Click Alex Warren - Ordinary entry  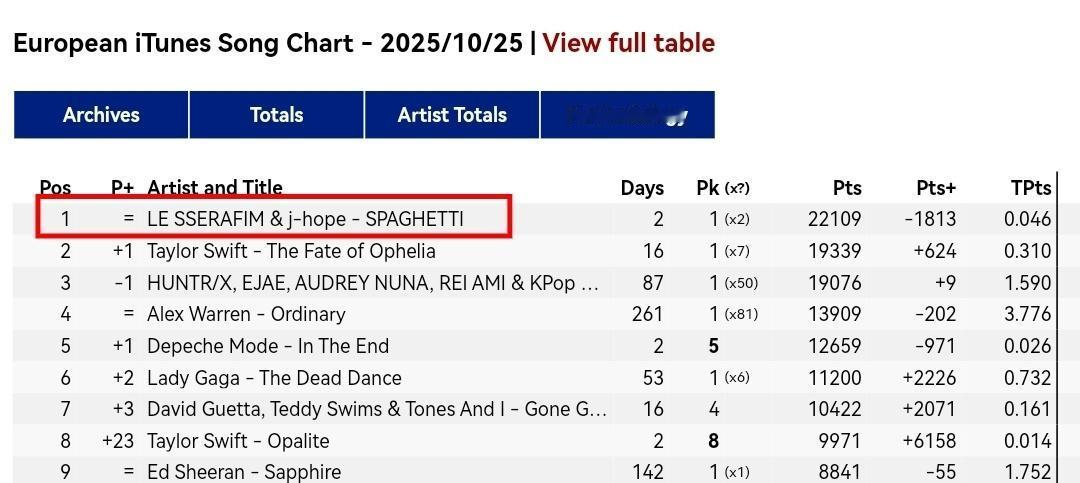pos(246,314)
